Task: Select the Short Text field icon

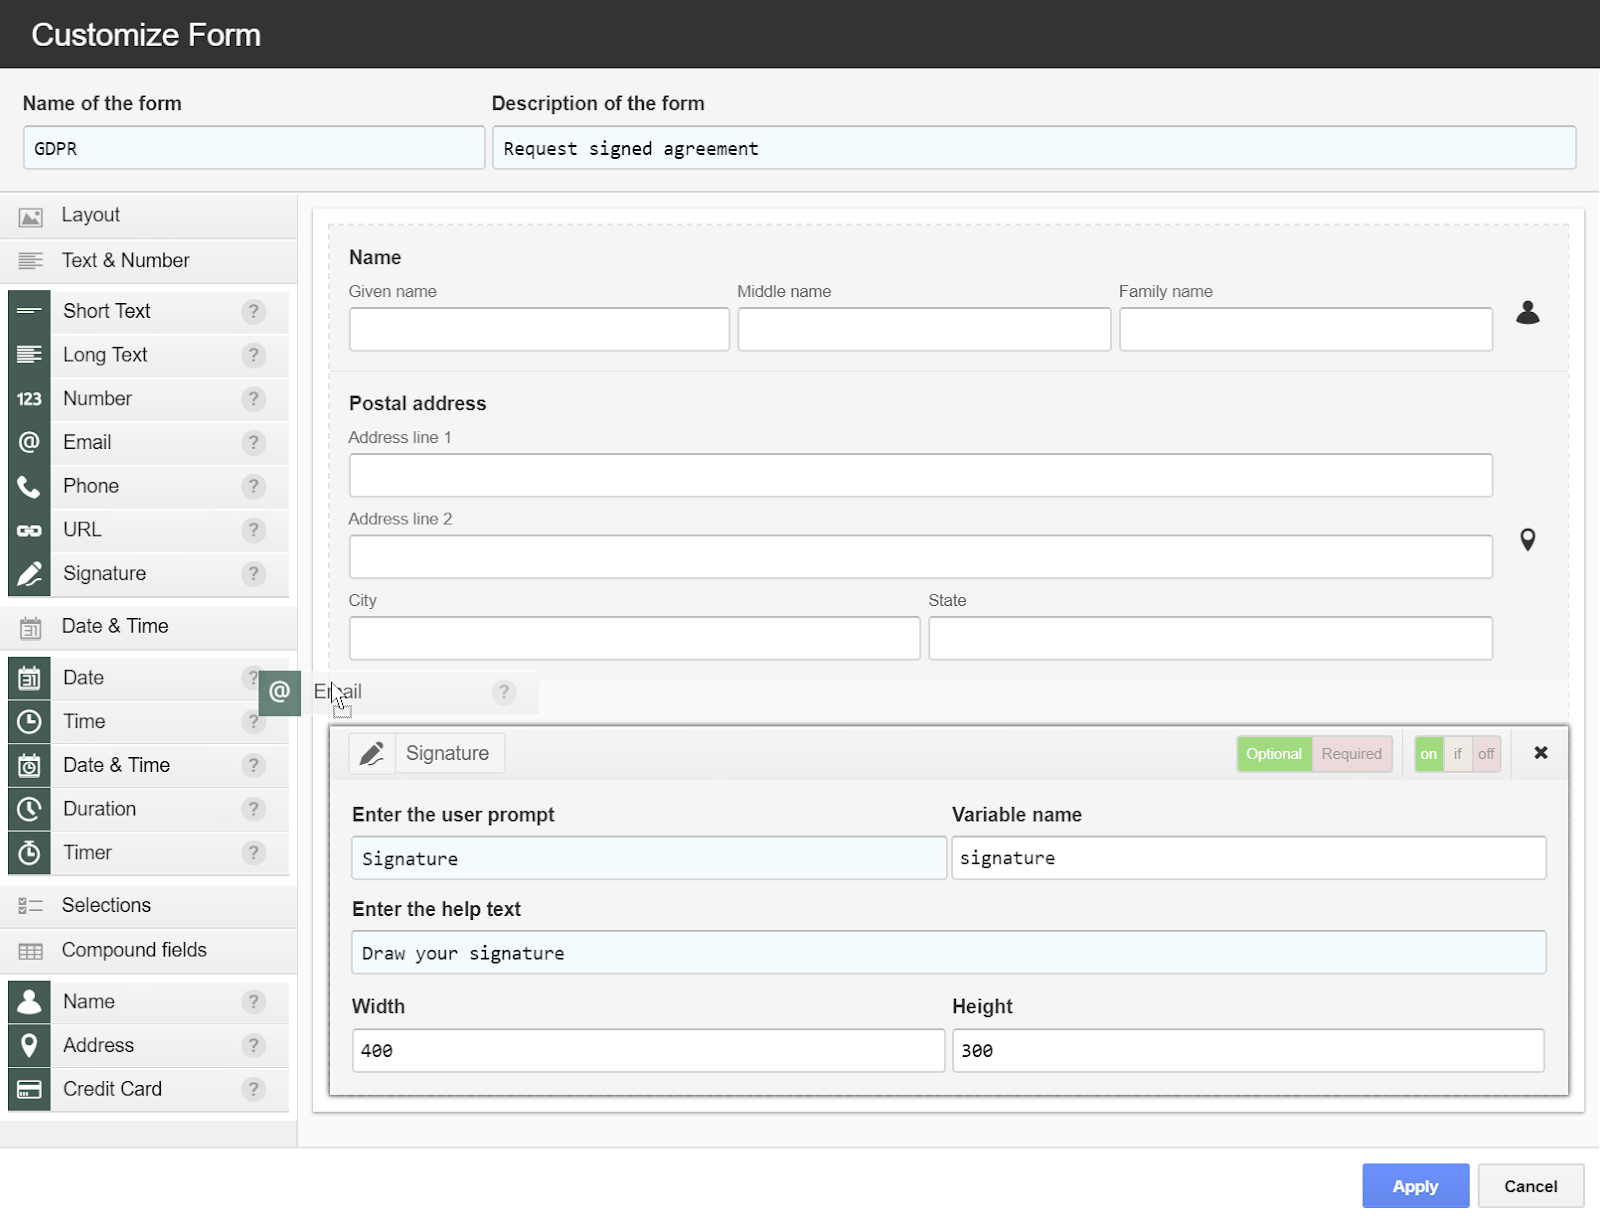Action: coord(29,311)
